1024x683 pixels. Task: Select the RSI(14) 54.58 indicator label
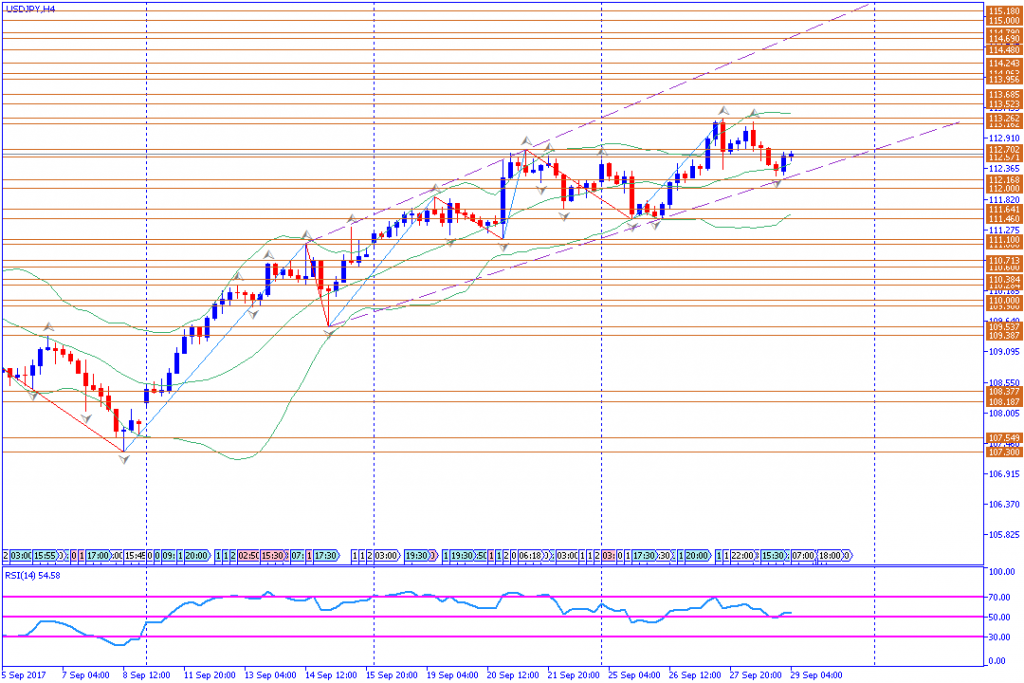32,575
